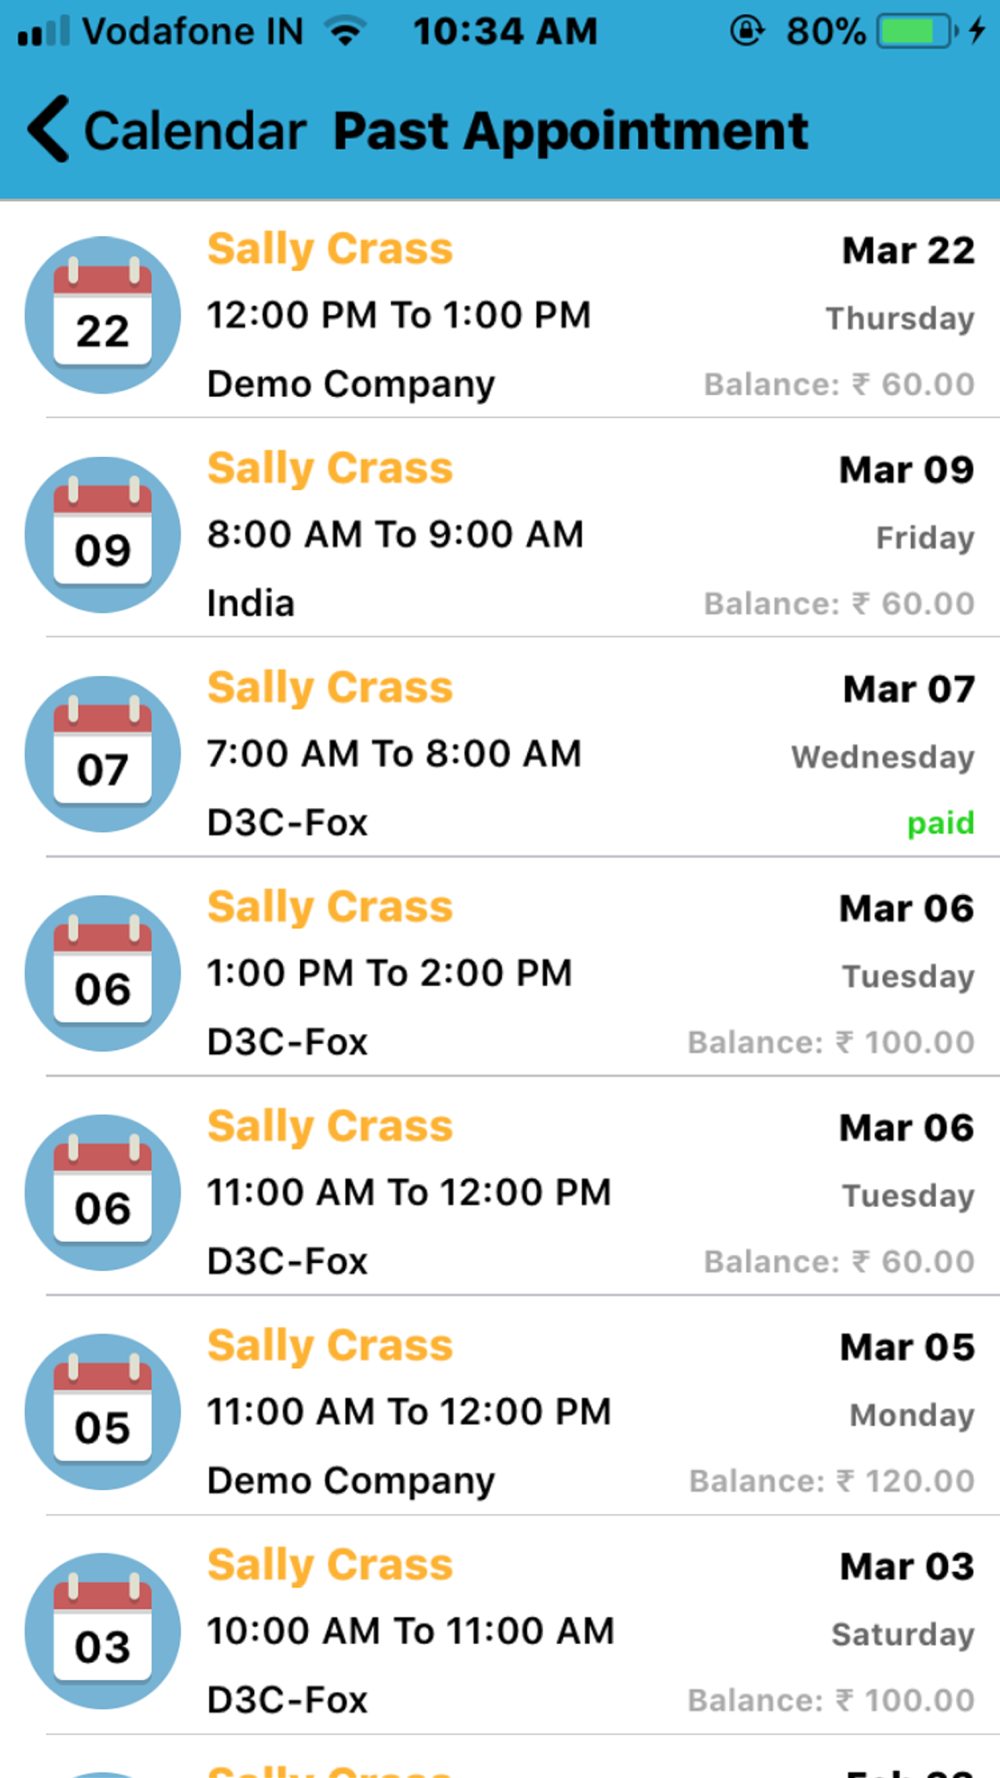Tap the Past Appointment title
Image resolution: width=1000 pixels, height=1778 pixels.
click(x=570, y=131)
